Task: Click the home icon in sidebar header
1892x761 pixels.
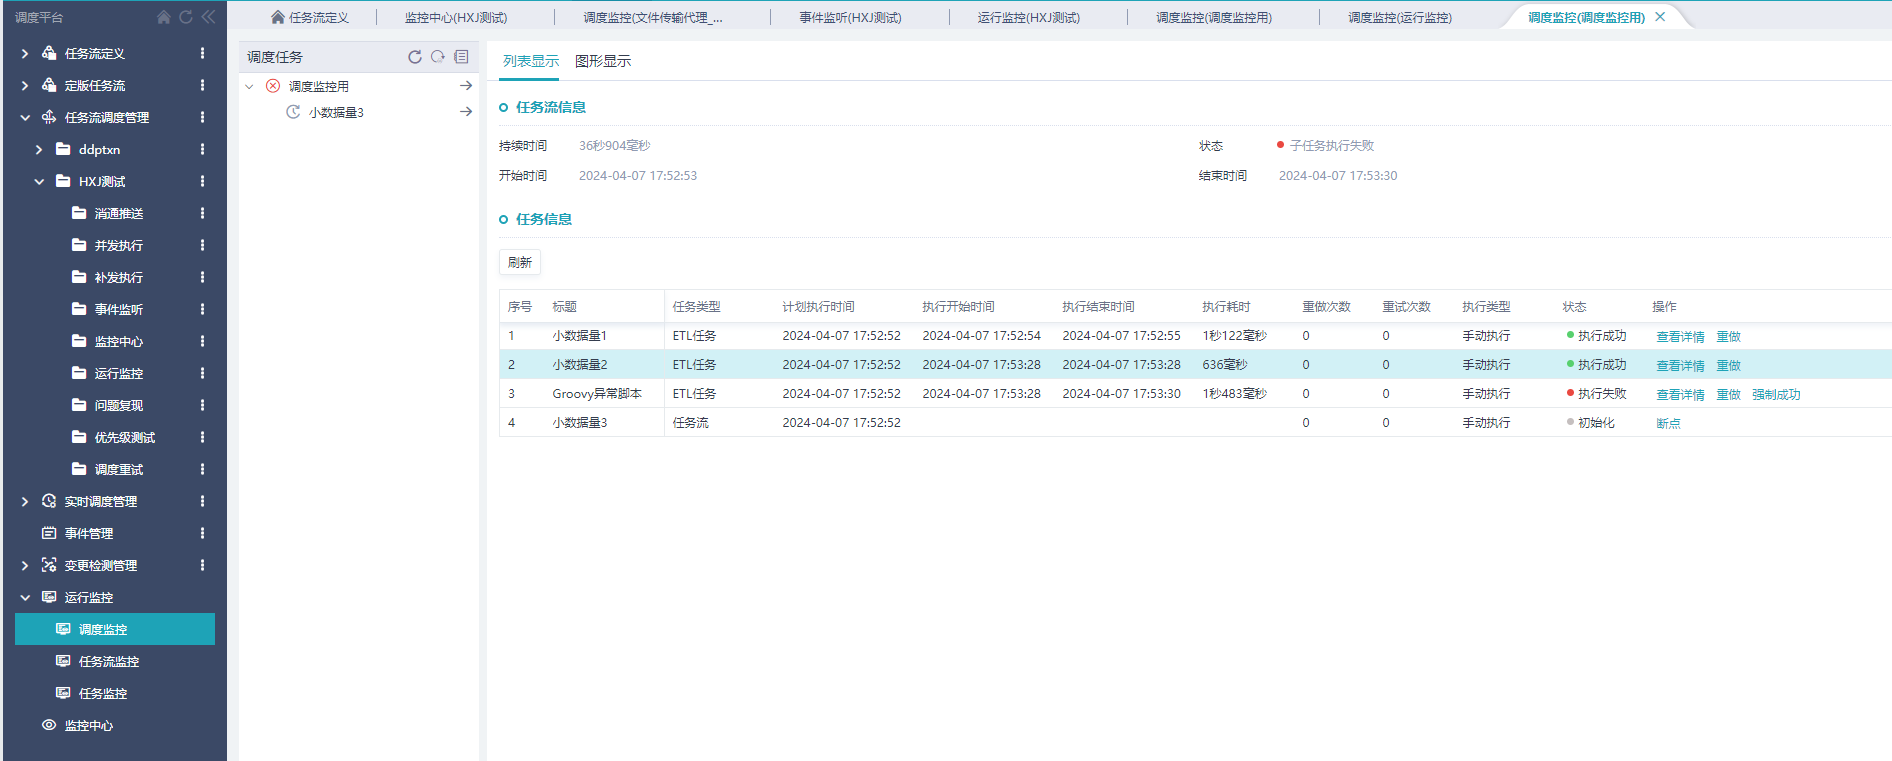Action: click(164, 17)
